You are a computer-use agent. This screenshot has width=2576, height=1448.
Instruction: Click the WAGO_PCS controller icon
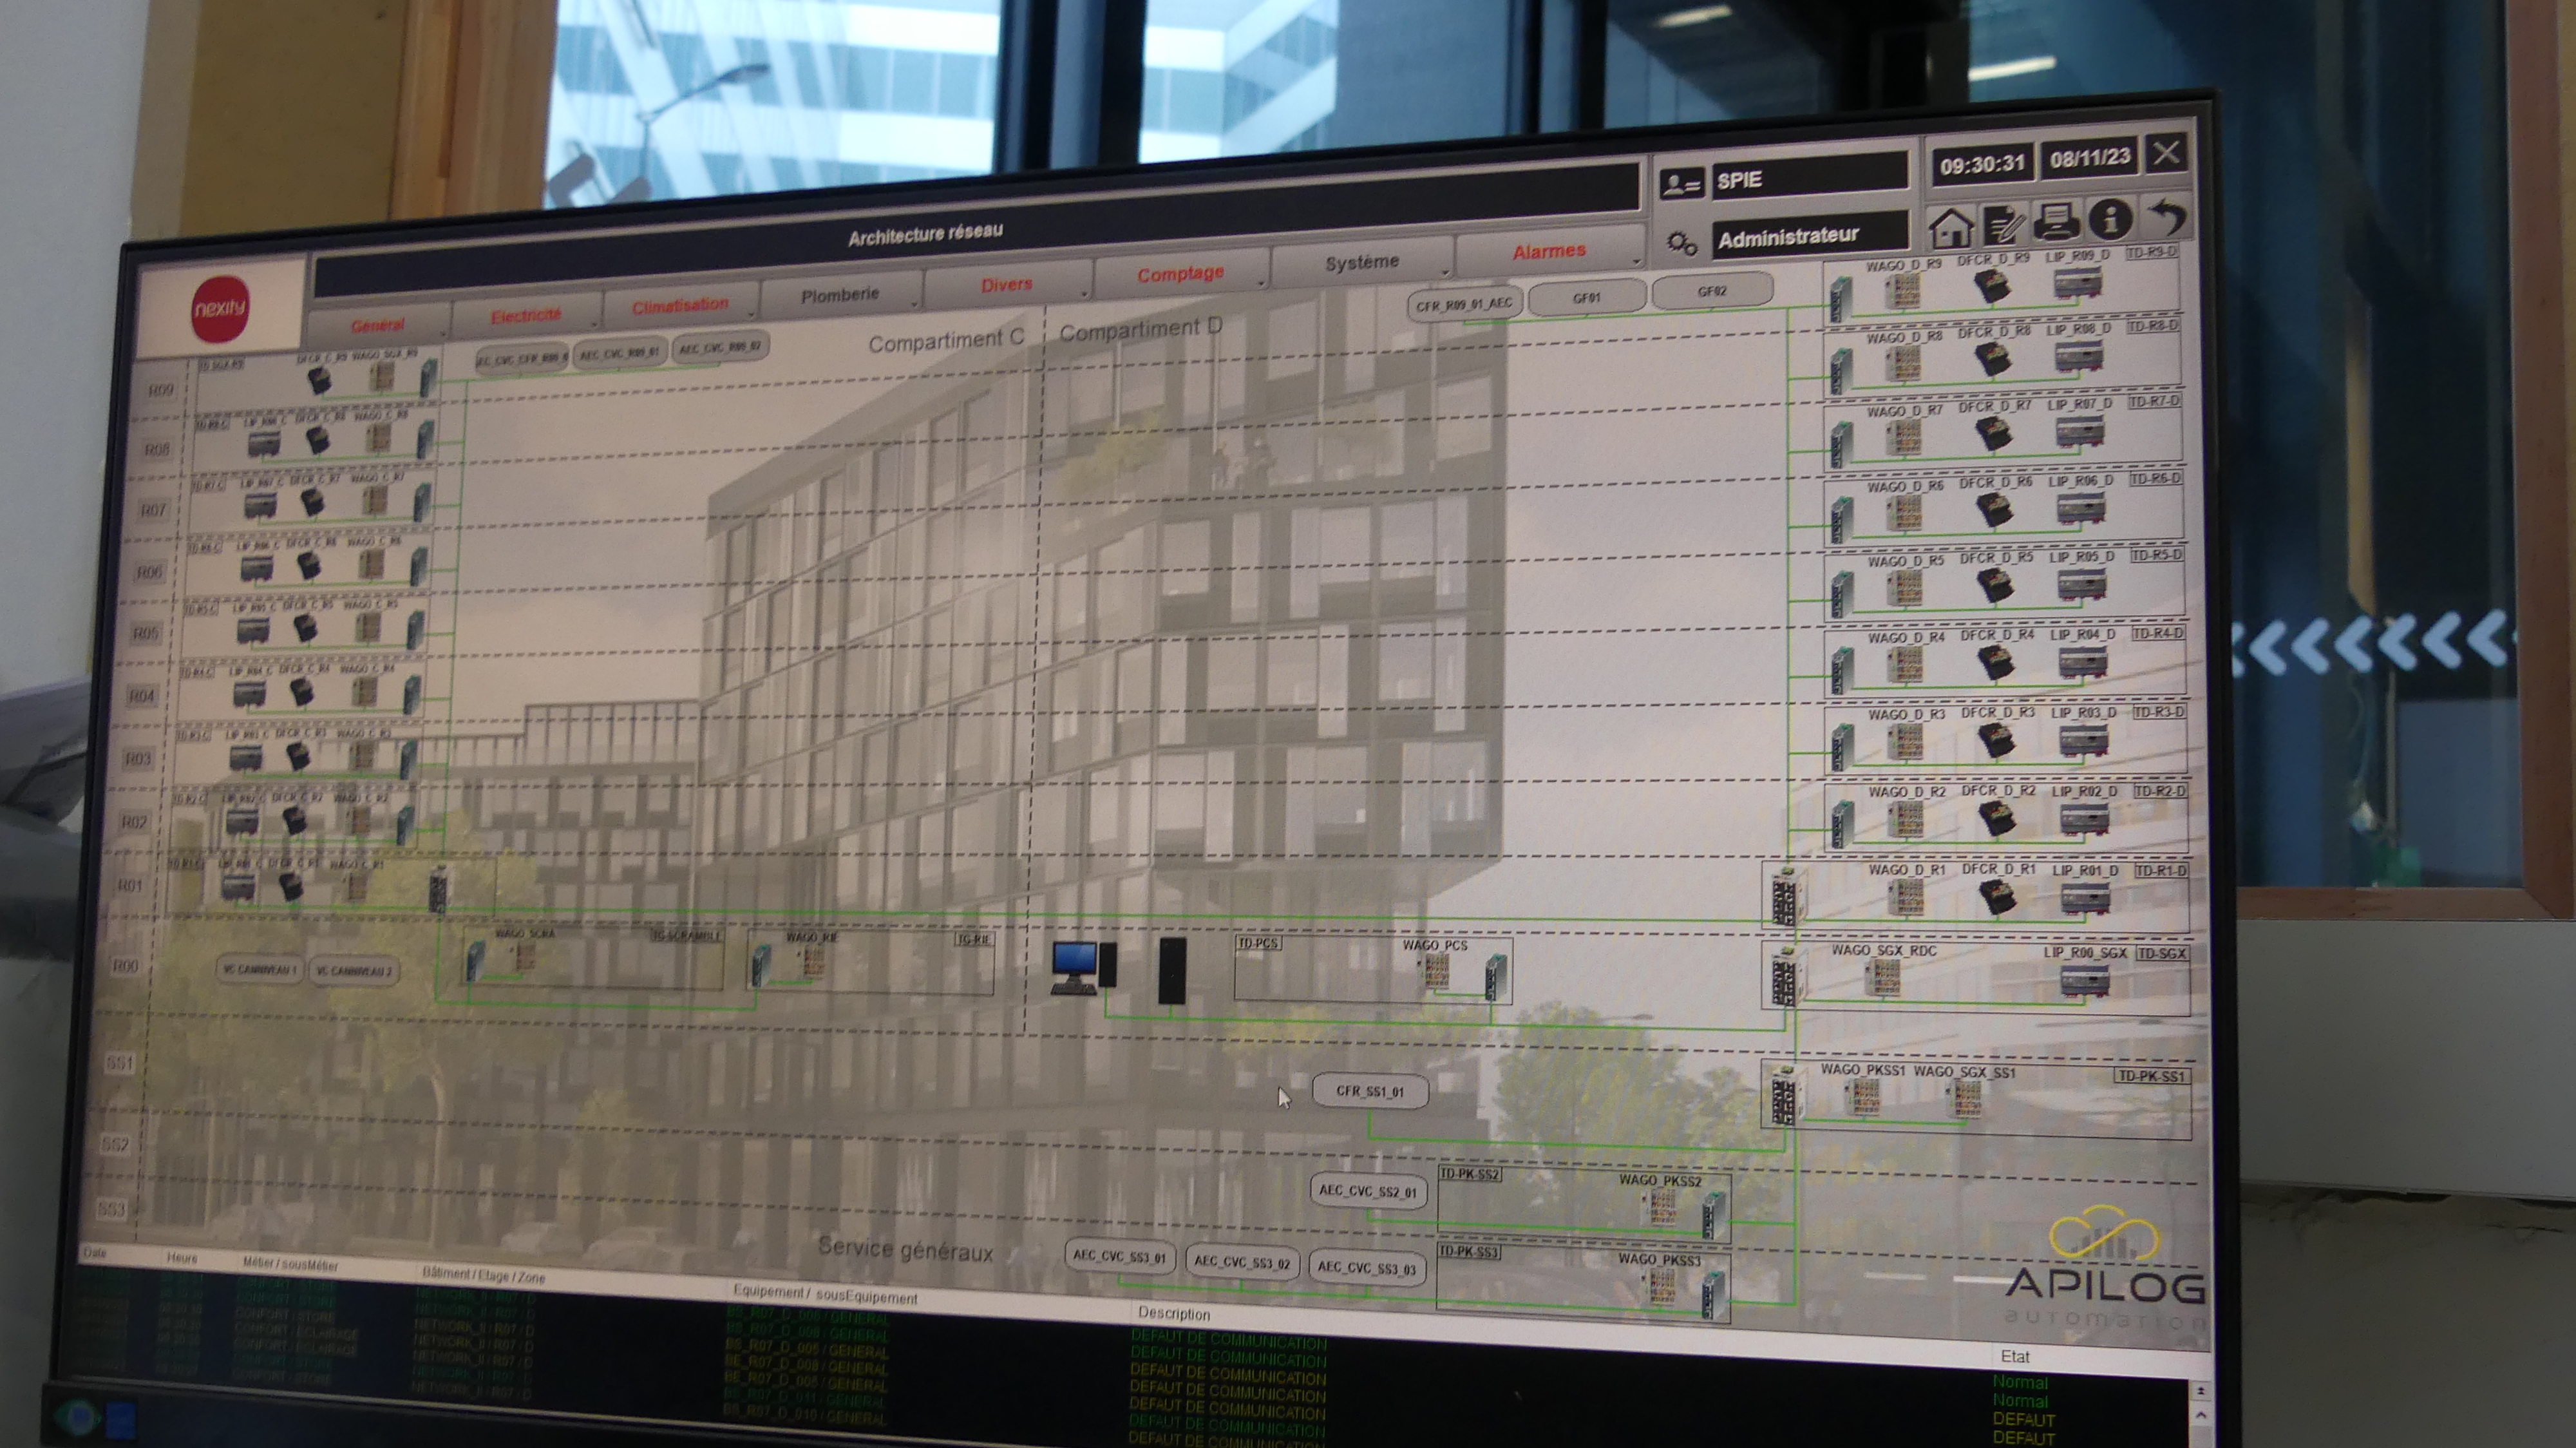point(1436,972)
